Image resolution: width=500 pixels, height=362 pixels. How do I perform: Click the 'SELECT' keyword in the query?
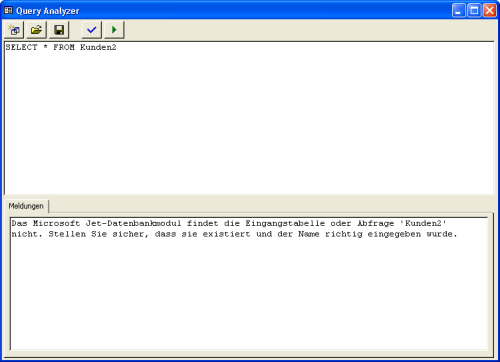point(21,47)
